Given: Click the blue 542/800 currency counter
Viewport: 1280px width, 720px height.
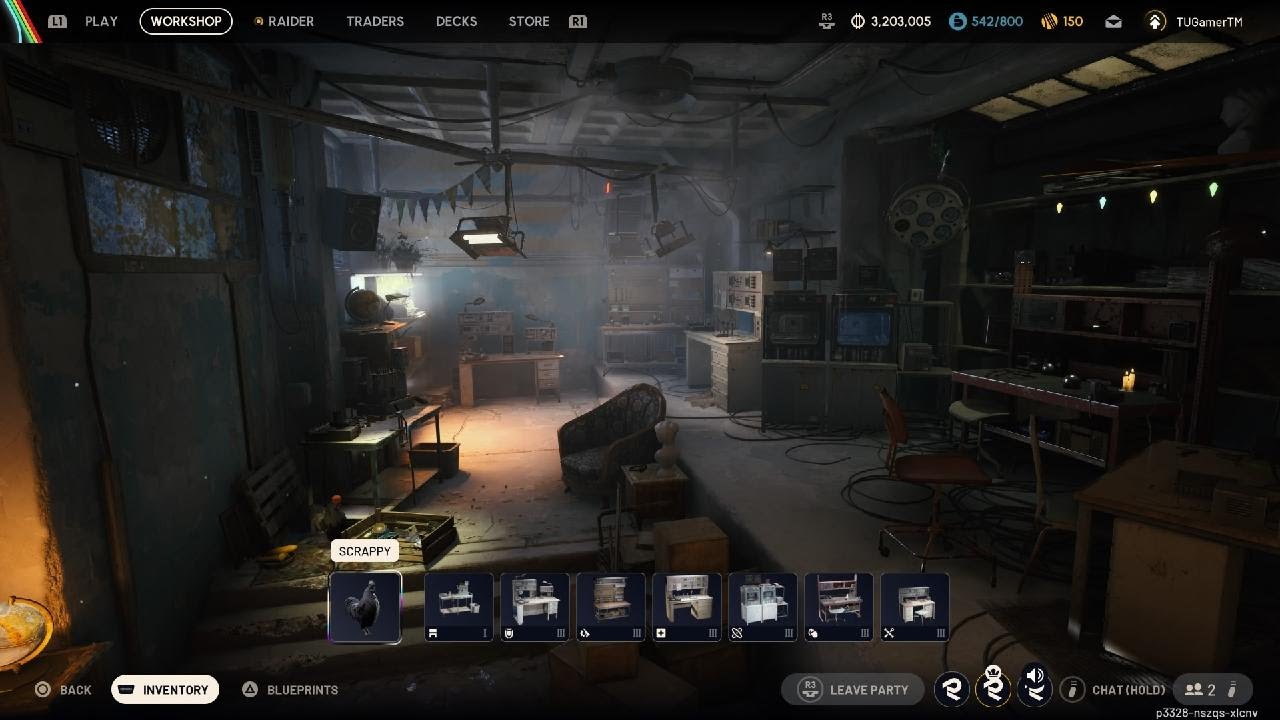Looking at the screenshot, I should click(986, 21).
